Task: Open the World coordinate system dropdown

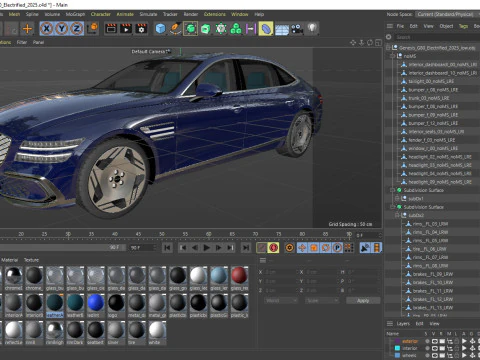Action: pos(281,301)
